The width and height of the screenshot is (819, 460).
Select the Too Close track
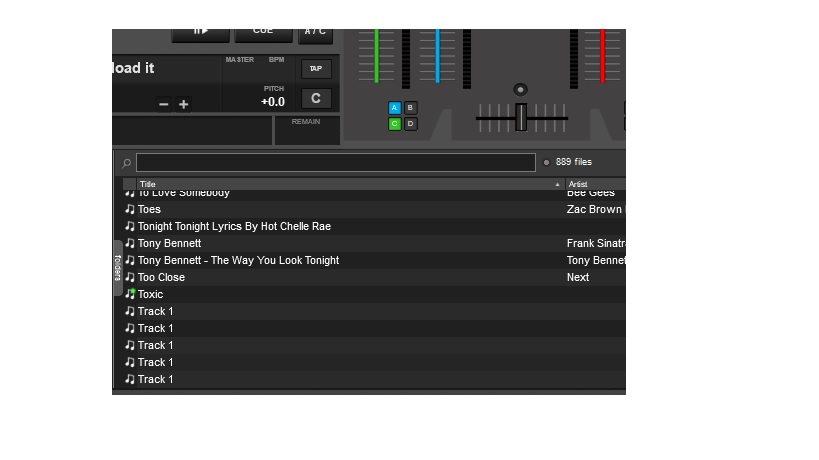pos(161,277)
